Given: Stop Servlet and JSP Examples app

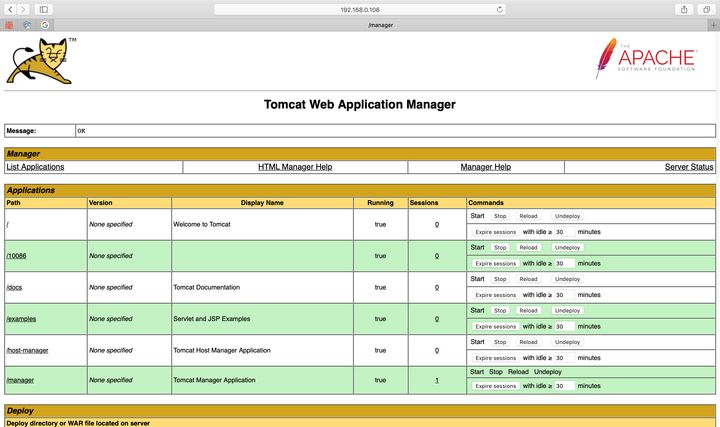Looking at the screenshot, I should tap(500, 310).
